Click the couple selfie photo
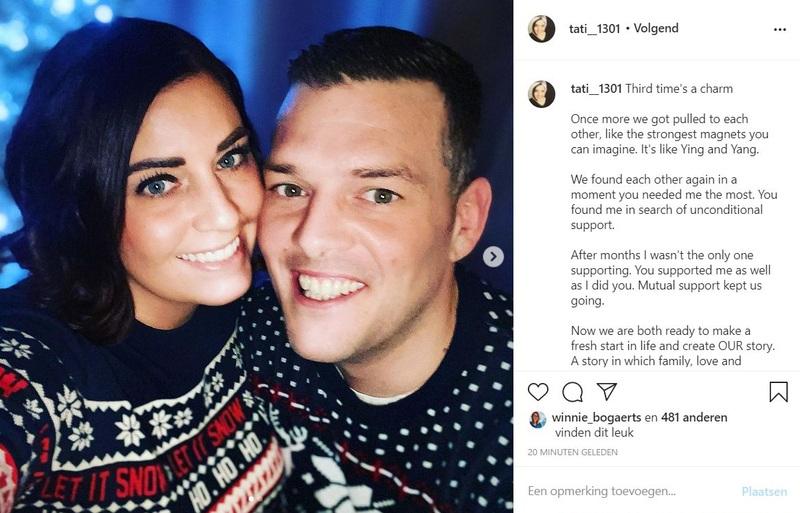The width and height of the screenshot is (800, 513). (256, 256)
